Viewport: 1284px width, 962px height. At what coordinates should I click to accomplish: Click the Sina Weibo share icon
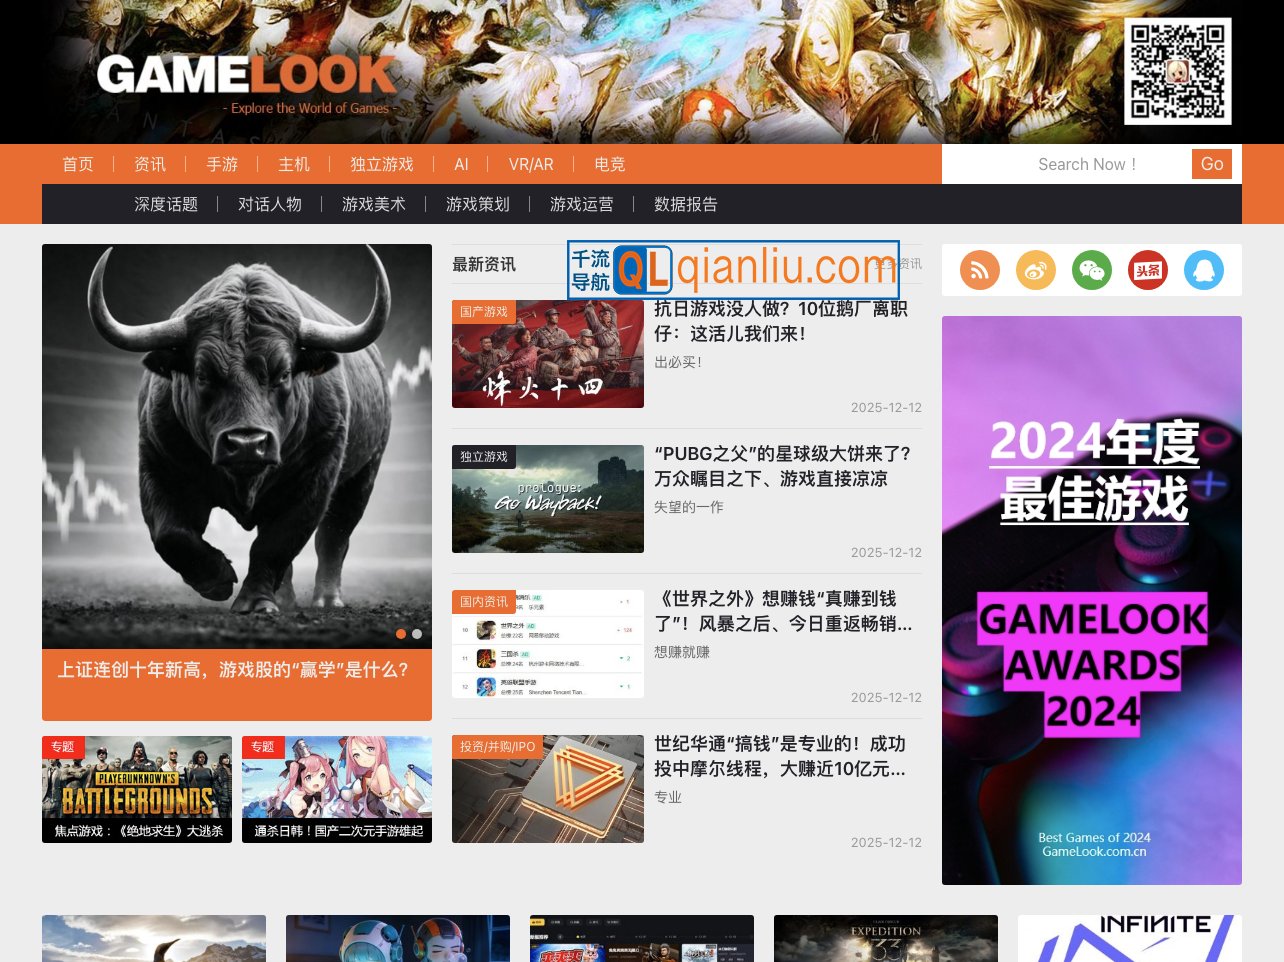1035,270
